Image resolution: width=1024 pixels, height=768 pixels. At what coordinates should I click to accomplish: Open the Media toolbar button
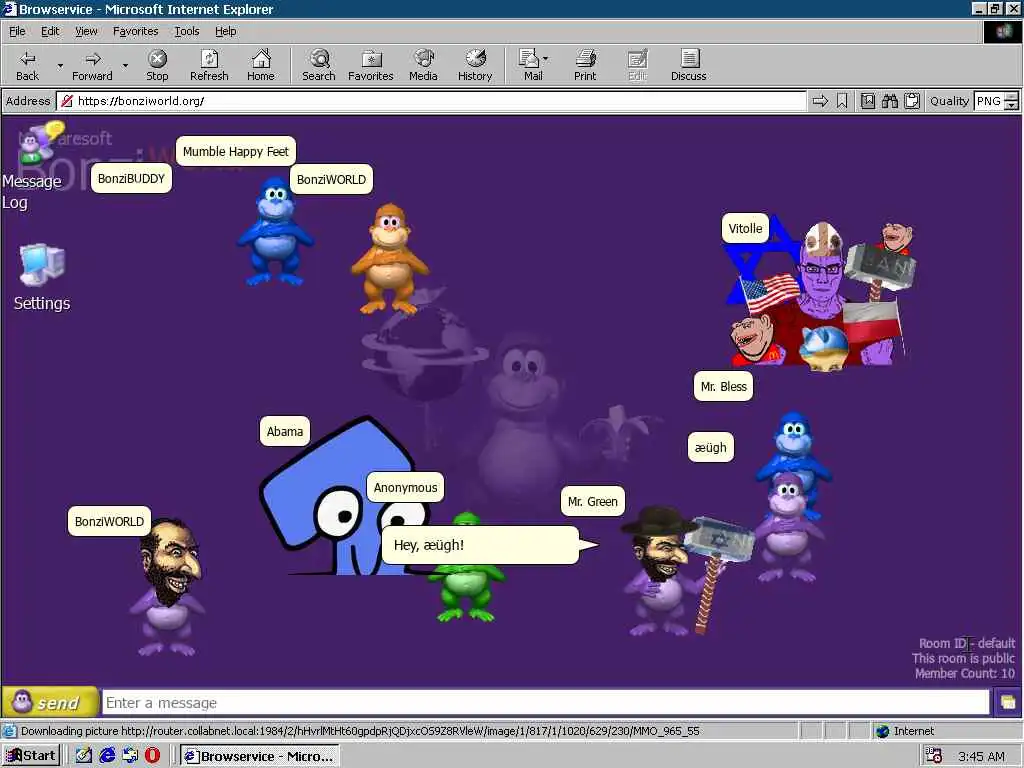click(x=423, y=65)
